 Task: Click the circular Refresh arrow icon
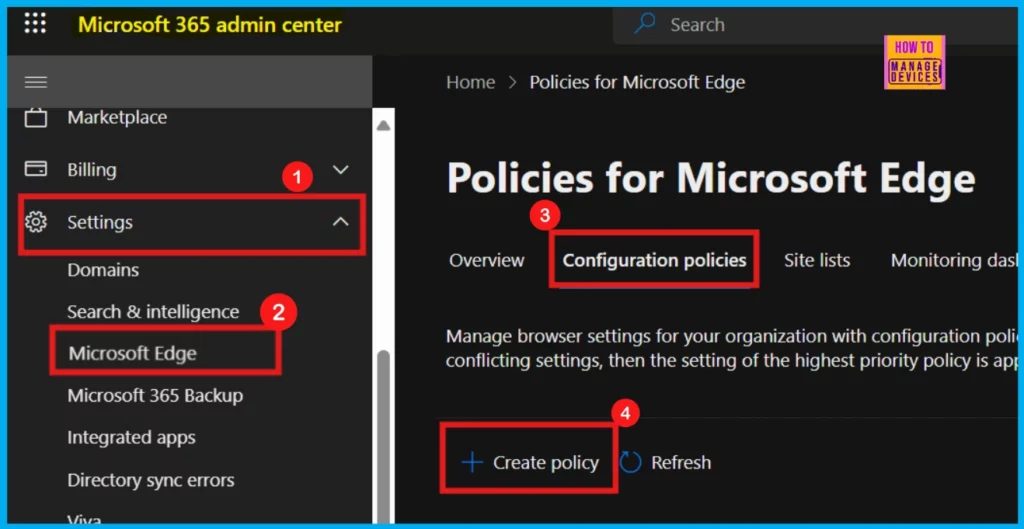coord(631,462)
